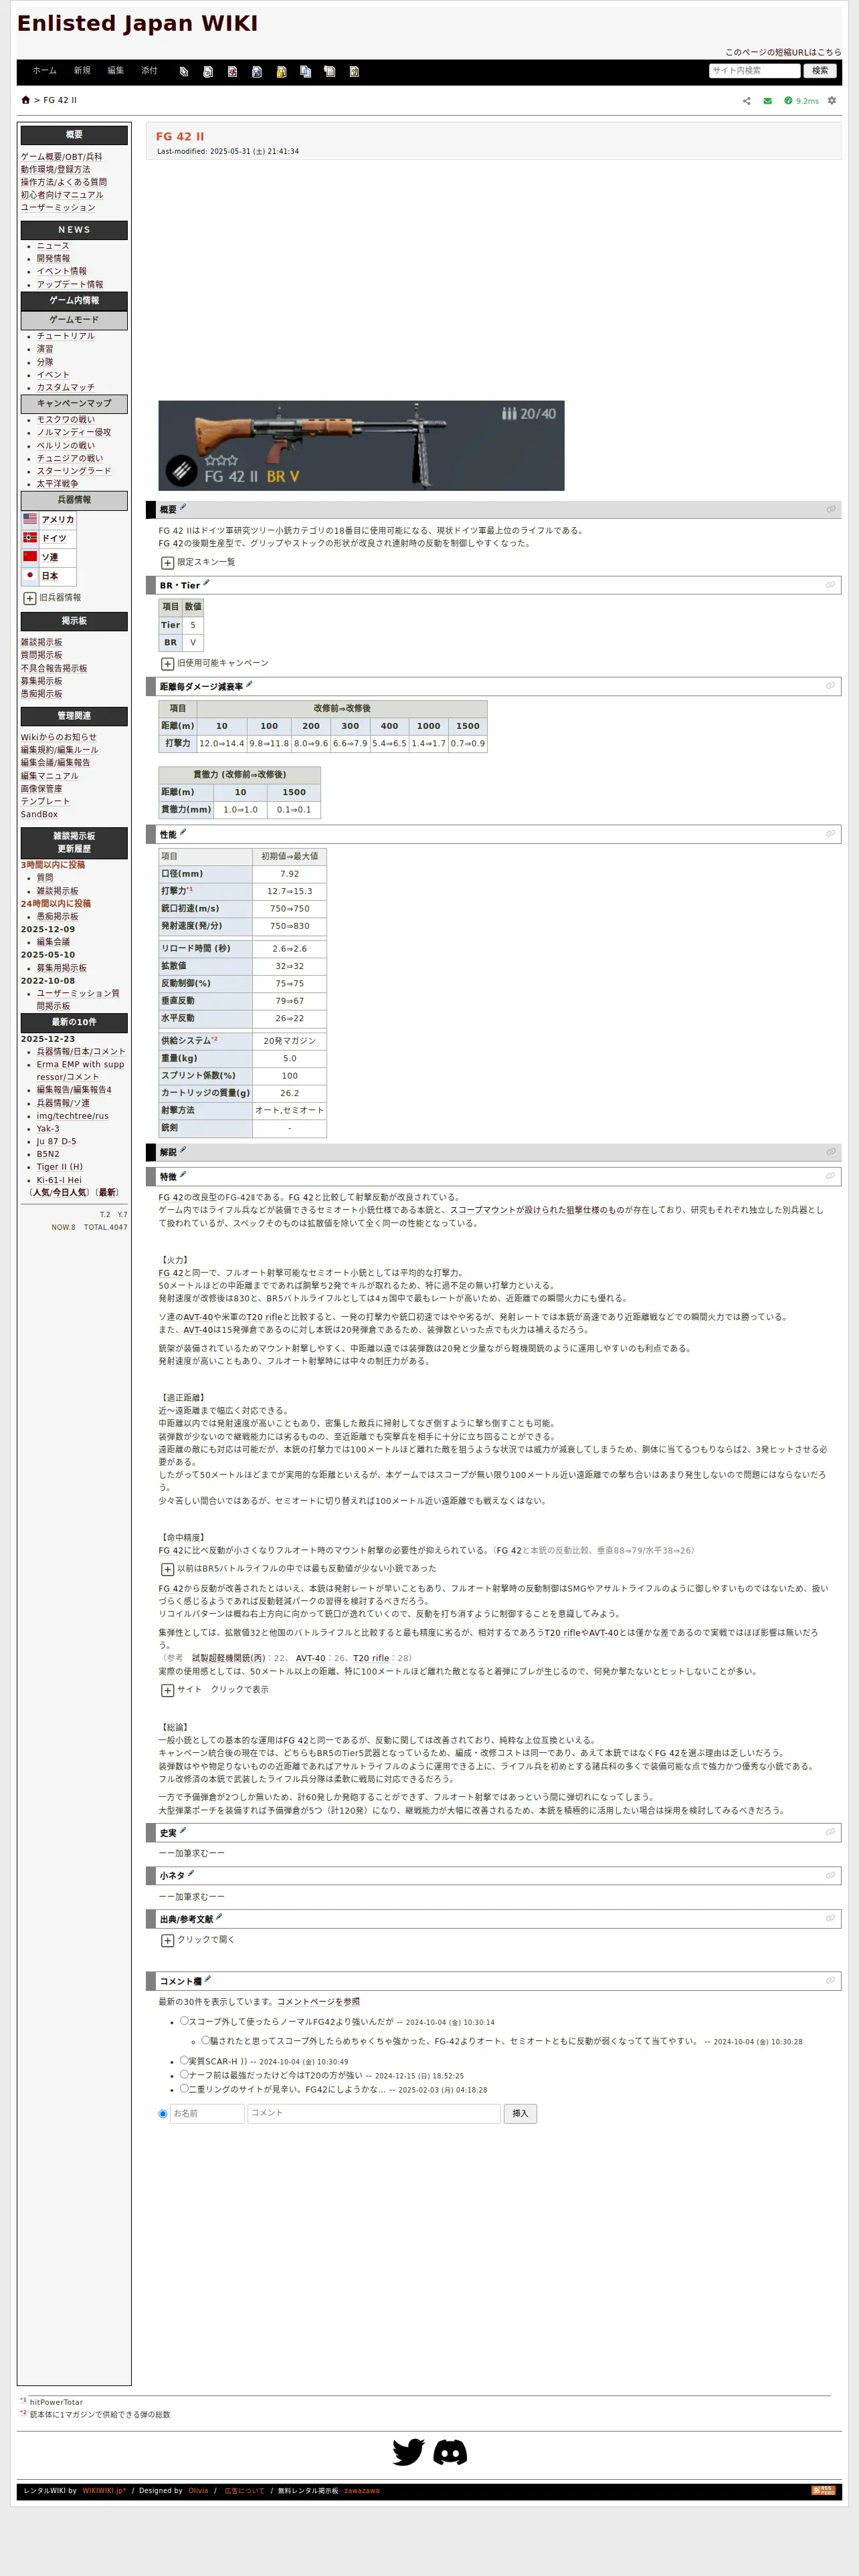Expand the 限定スキン一覧 section

click(168, 563)
